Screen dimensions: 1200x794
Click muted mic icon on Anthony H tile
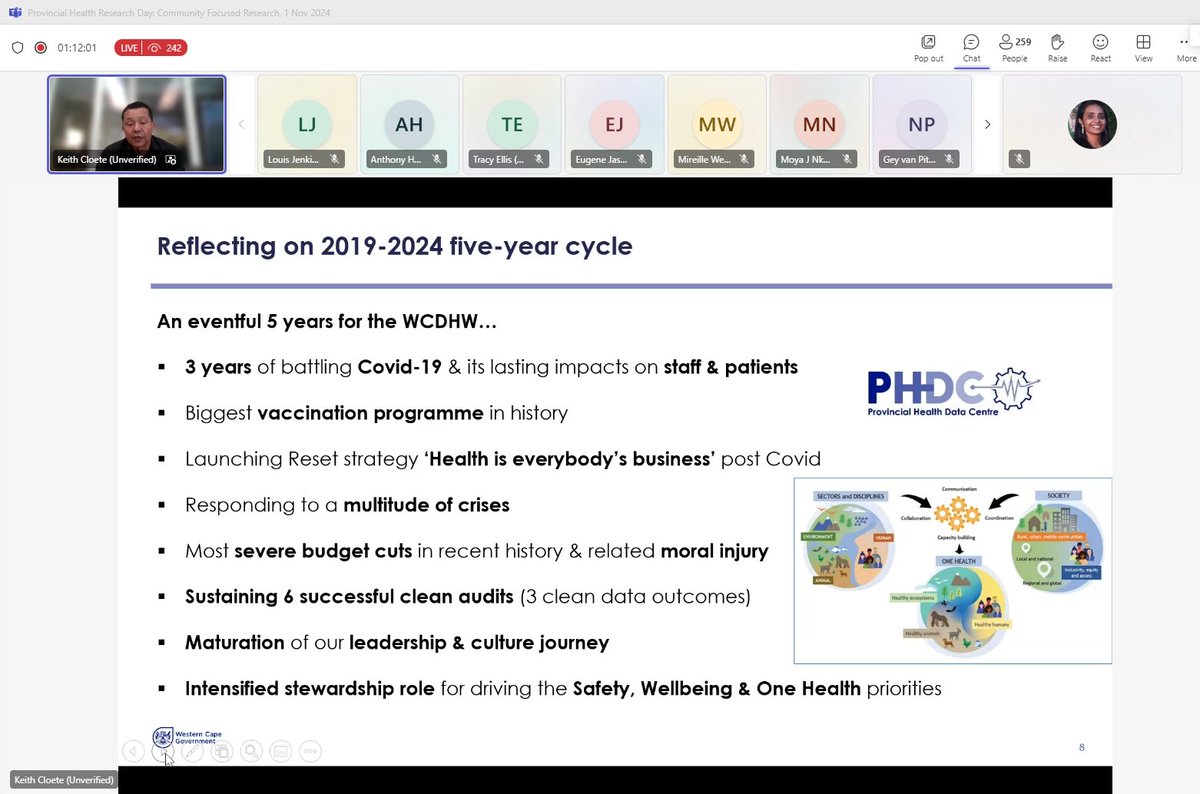click(x=437, y=159)
